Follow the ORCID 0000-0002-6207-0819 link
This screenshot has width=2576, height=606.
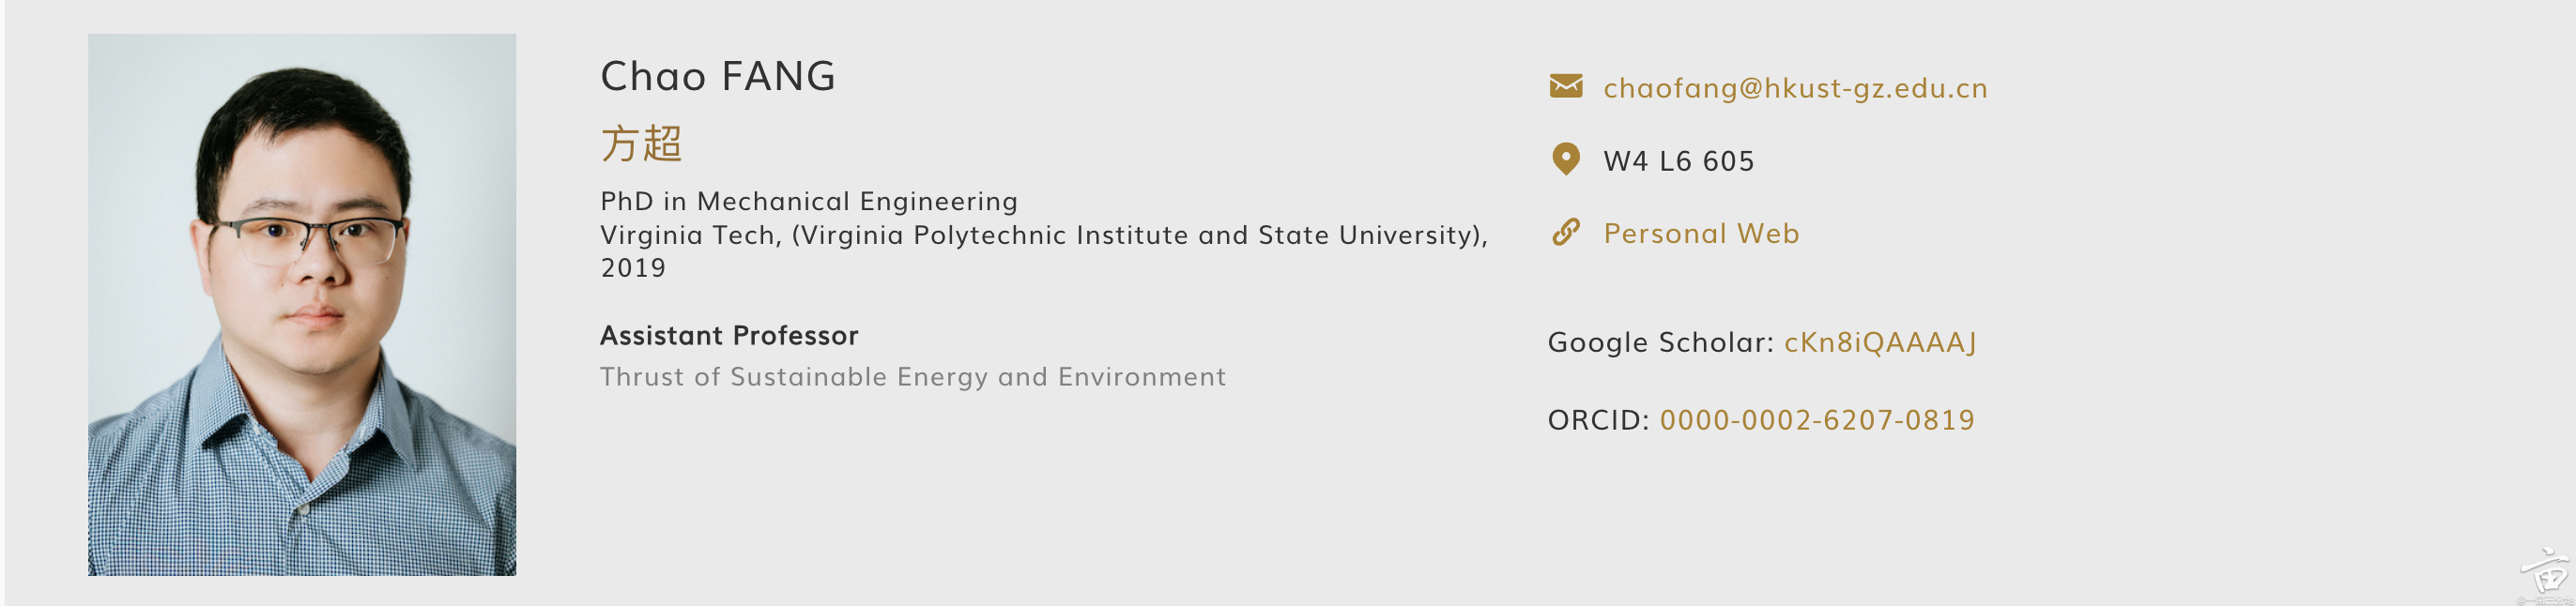(x=1817, y=420)
